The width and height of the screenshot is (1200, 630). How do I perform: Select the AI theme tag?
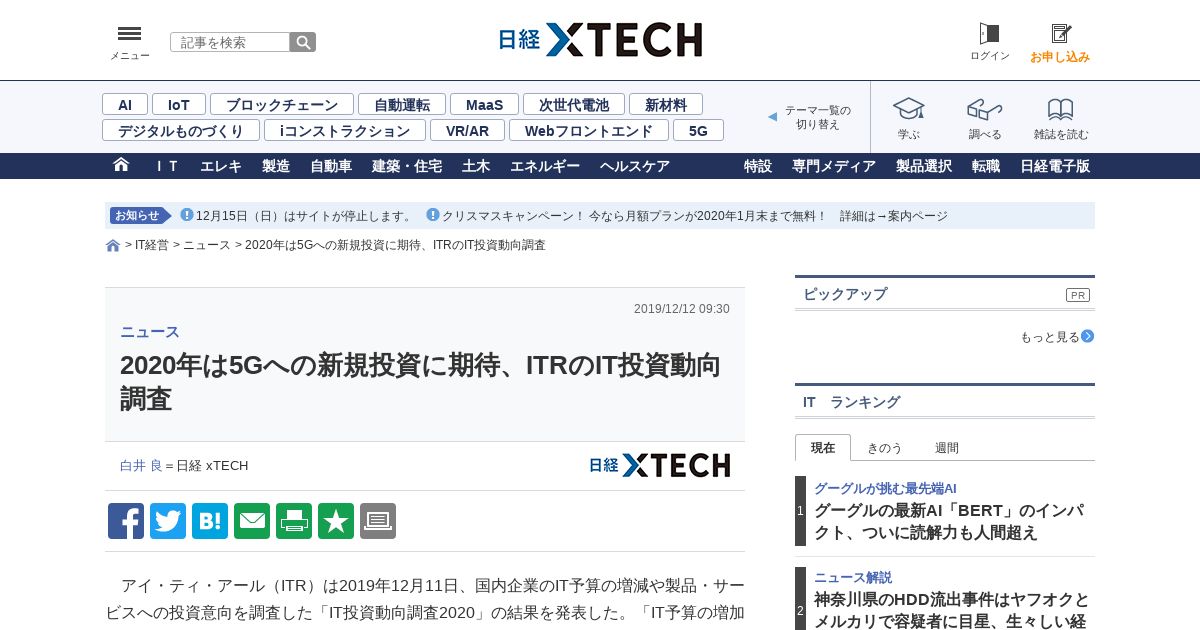(x=125, y=104)
